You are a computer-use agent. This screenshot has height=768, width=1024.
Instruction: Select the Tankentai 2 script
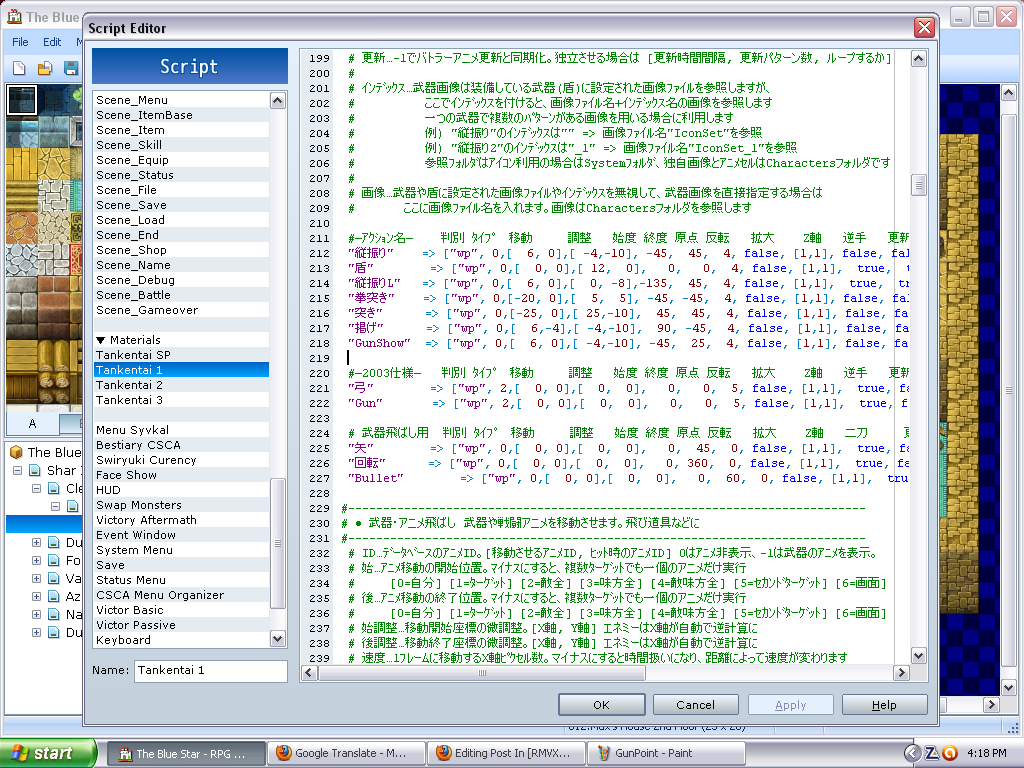click(129, 385)
